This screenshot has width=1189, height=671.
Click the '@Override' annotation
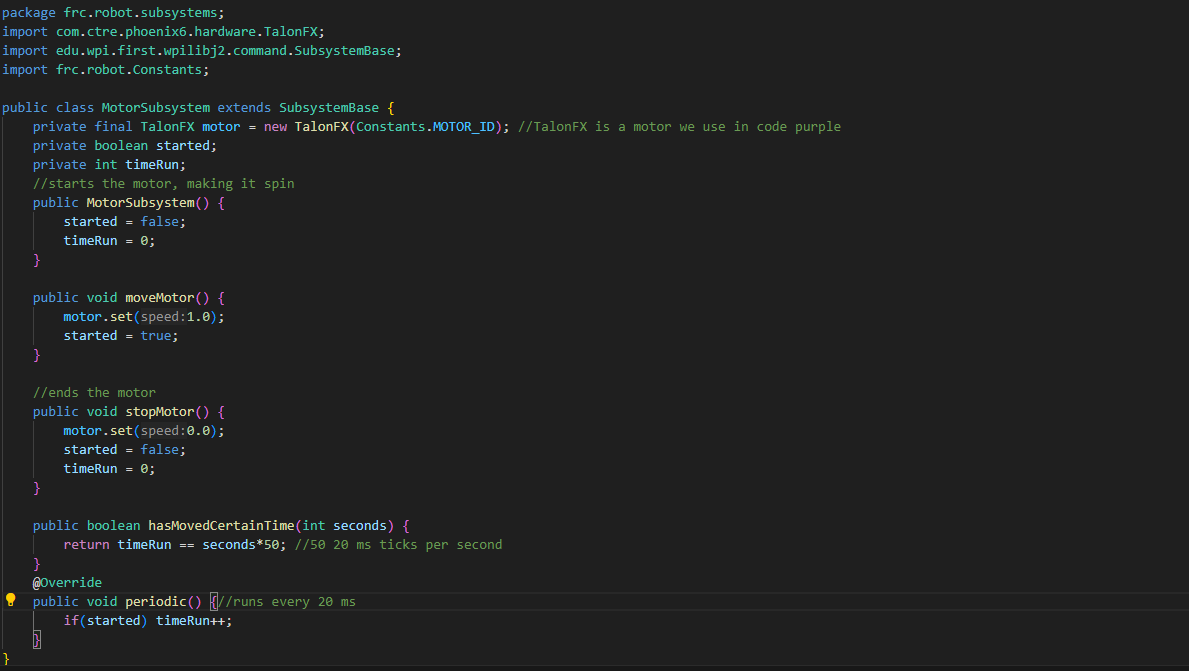point(67,582)
